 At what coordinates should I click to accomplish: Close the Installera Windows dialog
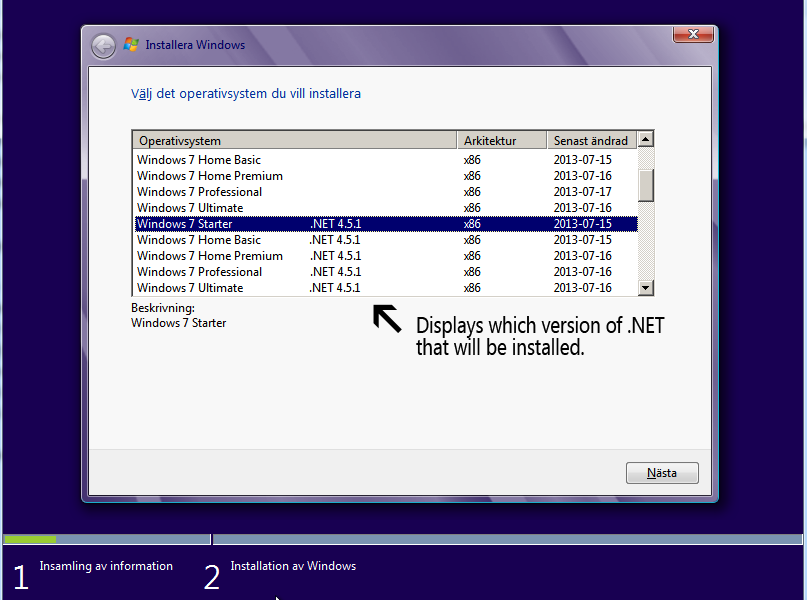(x=693, y=34)
